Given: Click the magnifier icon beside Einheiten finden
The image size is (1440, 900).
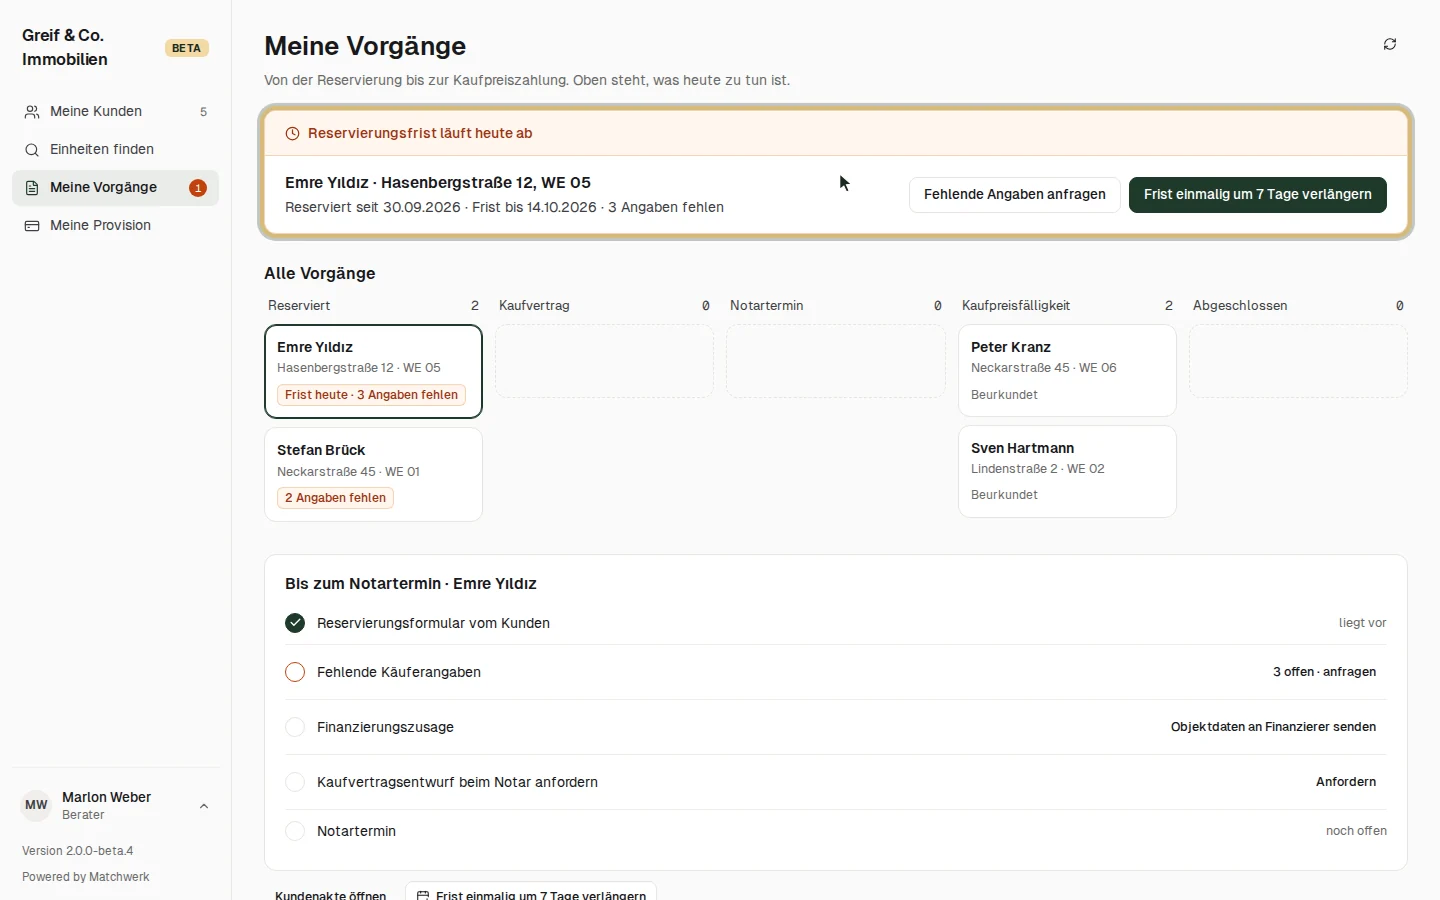Looking at the screenshot, I should (x=32, y=150).
